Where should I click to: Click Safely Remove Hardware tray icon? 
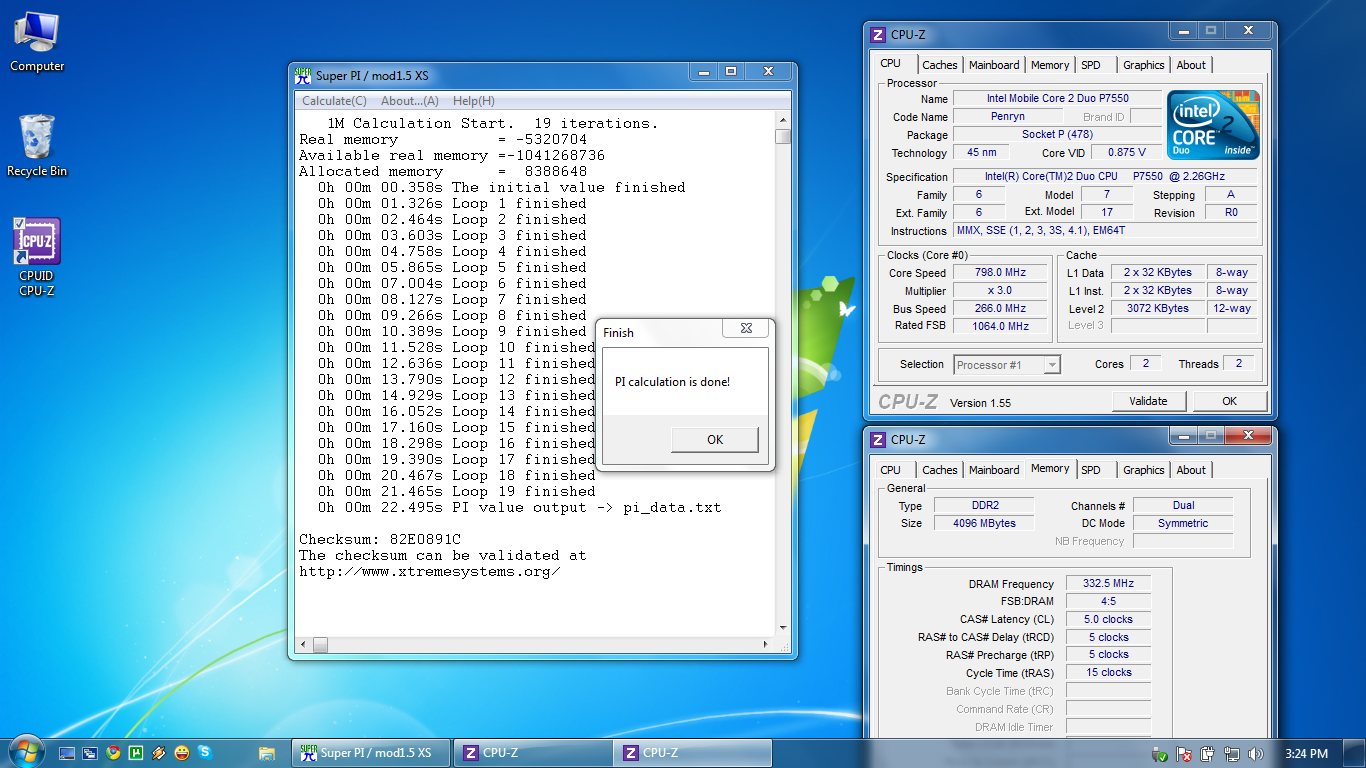(1160, 754)
